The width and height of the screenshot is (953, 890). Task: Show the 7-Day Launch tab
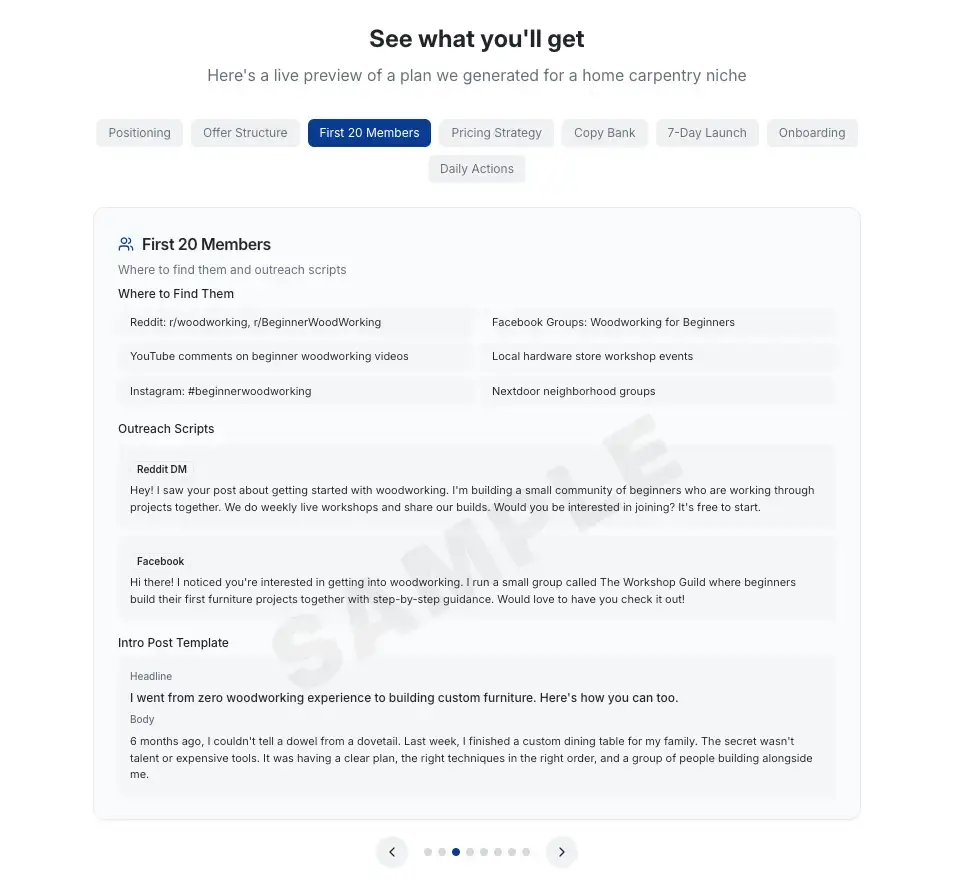tap(707, 133)
